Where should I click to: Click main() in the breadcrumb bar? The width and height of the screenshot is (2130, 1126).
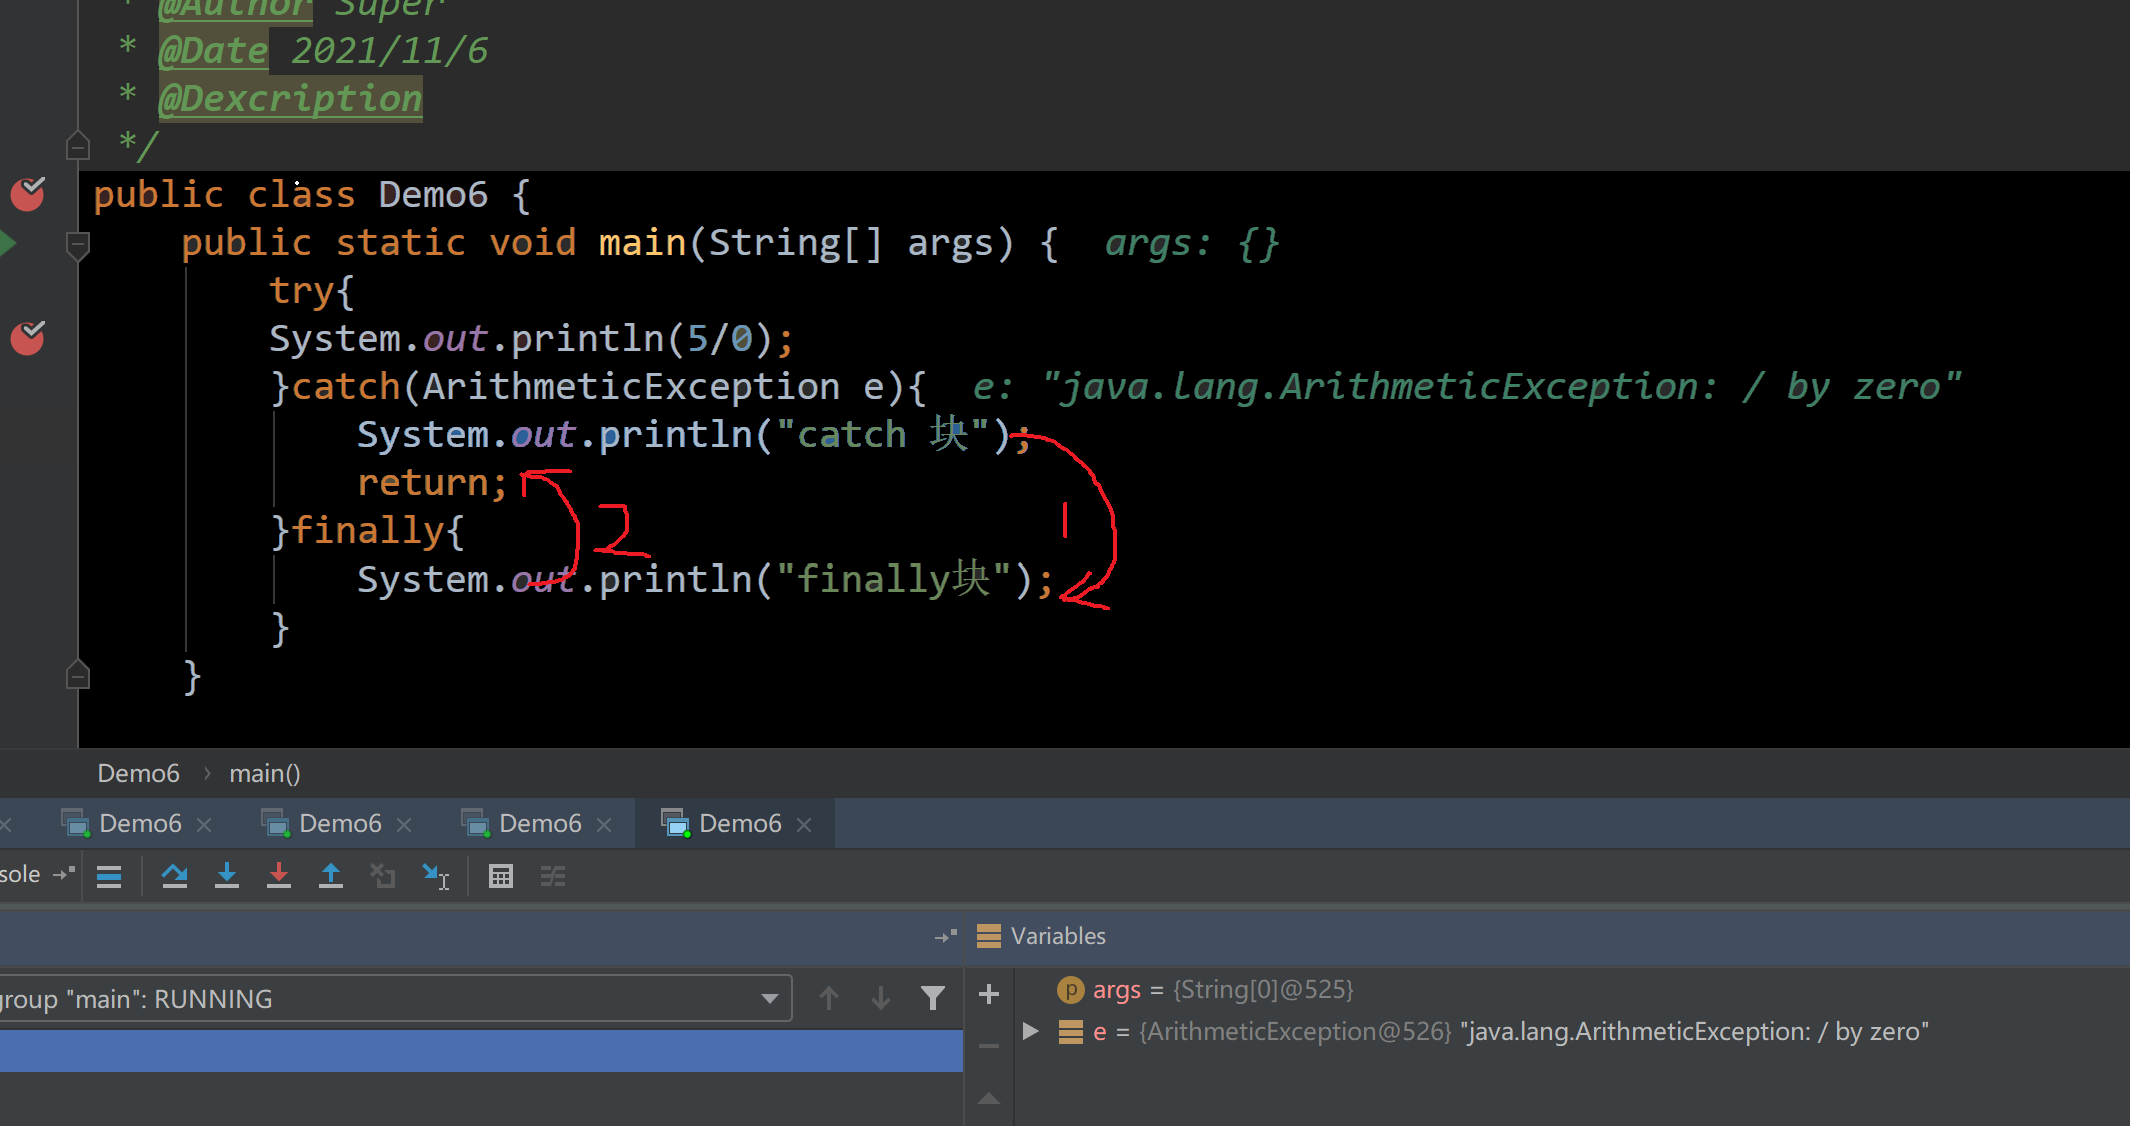click(x=264, y=772)
